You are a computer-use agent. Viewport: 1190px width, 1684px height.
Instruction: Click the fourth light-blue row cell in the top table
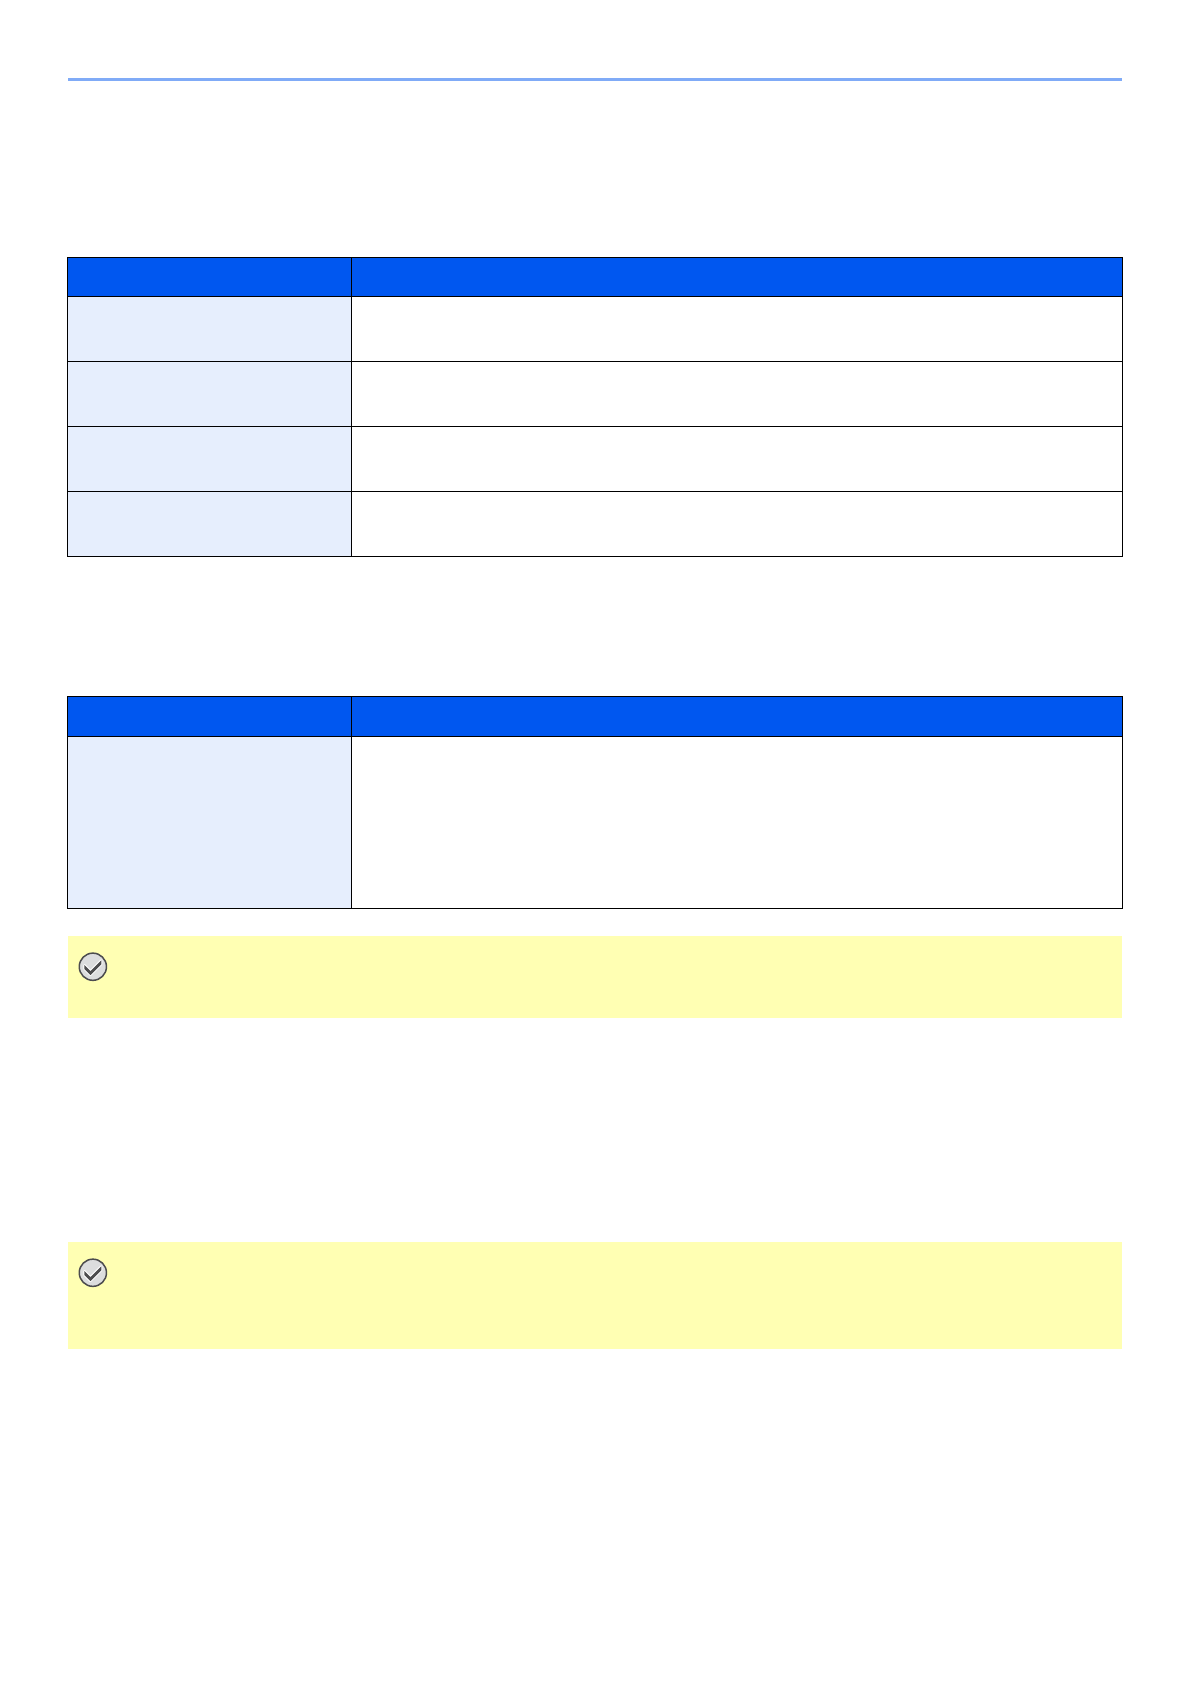(x=209, y=524)
